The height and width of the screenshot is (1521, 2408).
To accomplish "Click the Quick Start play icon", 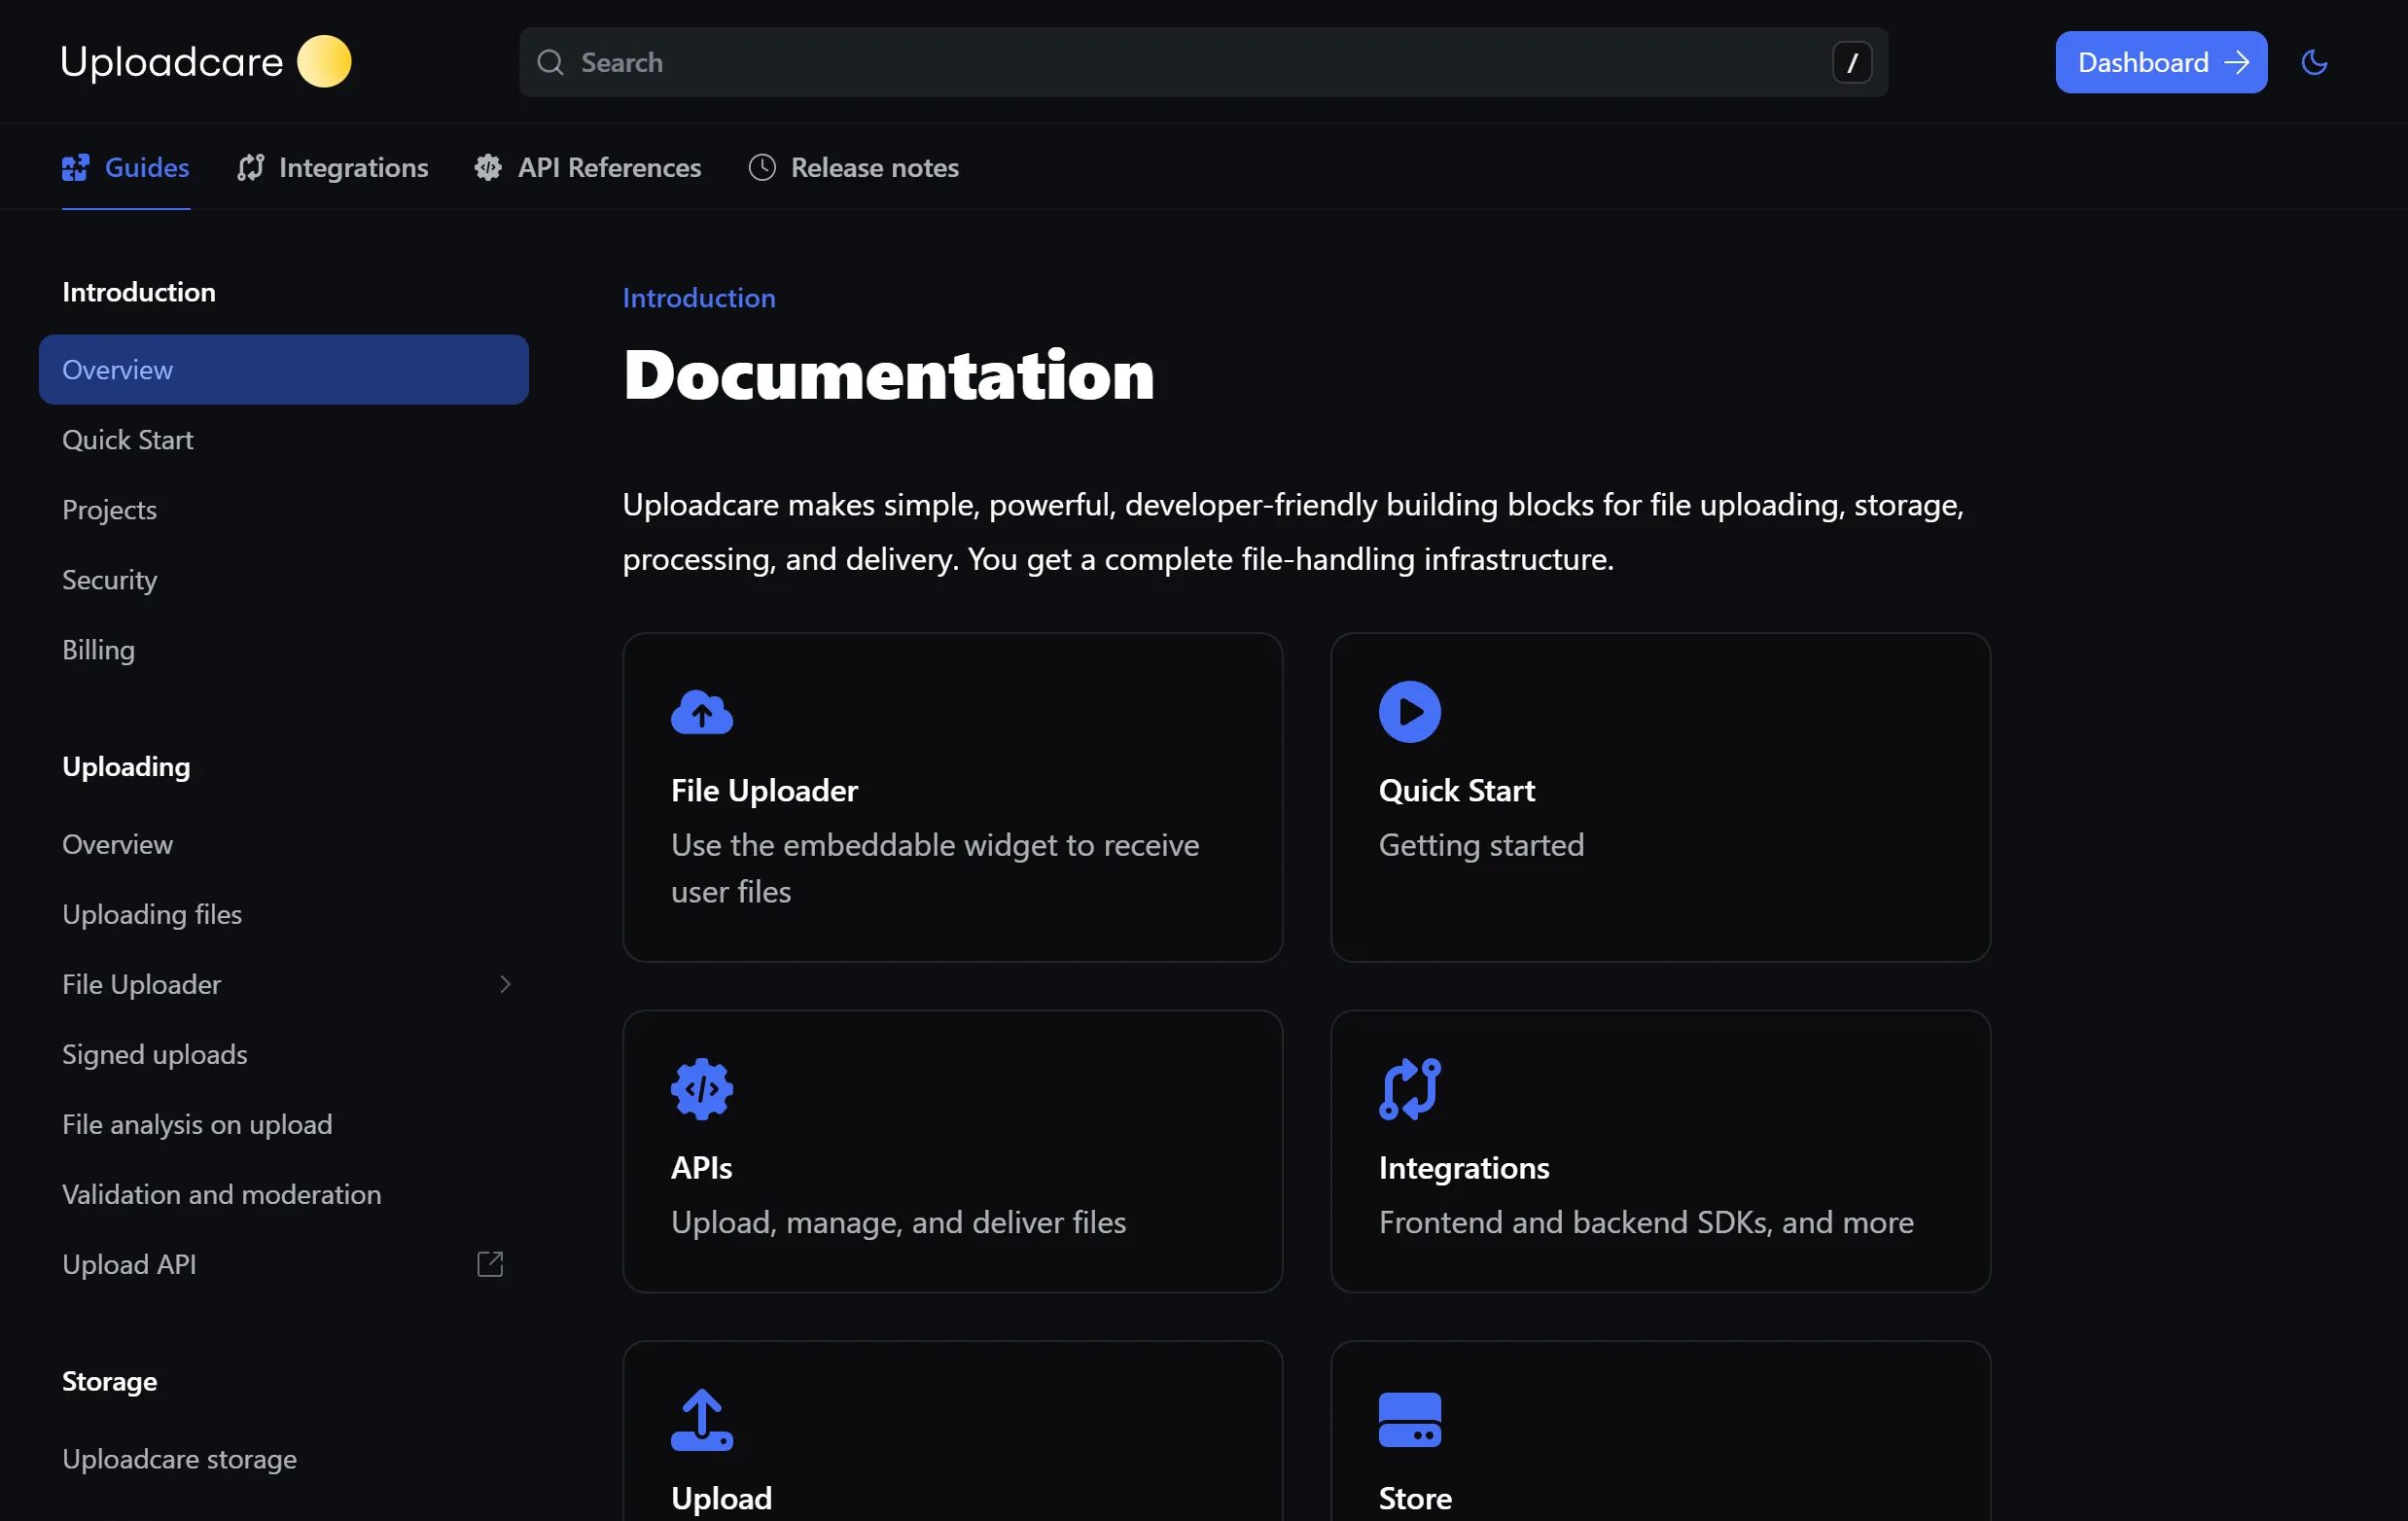I will point(1409,712).
